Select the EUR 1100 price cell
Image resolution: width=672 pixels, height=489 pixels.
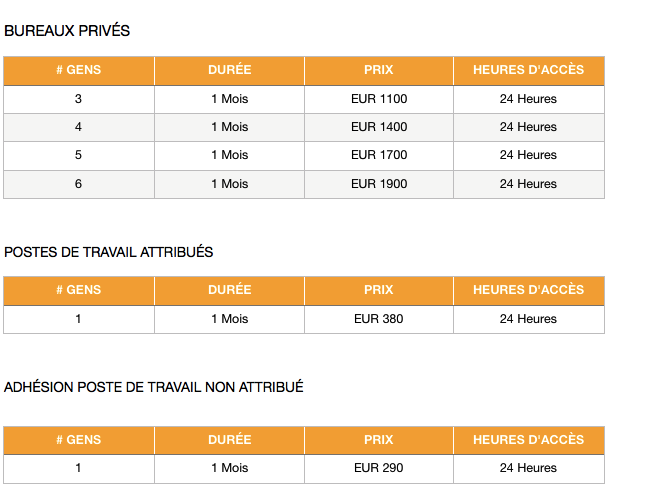pos(379,99)
